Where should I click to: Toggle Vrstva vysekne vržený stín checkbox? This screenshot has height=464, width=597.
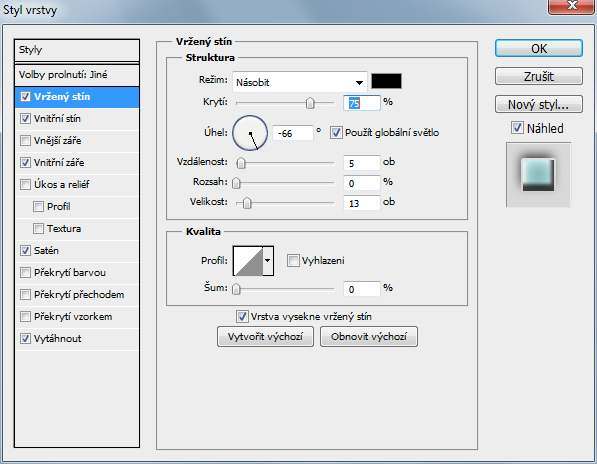242,316
